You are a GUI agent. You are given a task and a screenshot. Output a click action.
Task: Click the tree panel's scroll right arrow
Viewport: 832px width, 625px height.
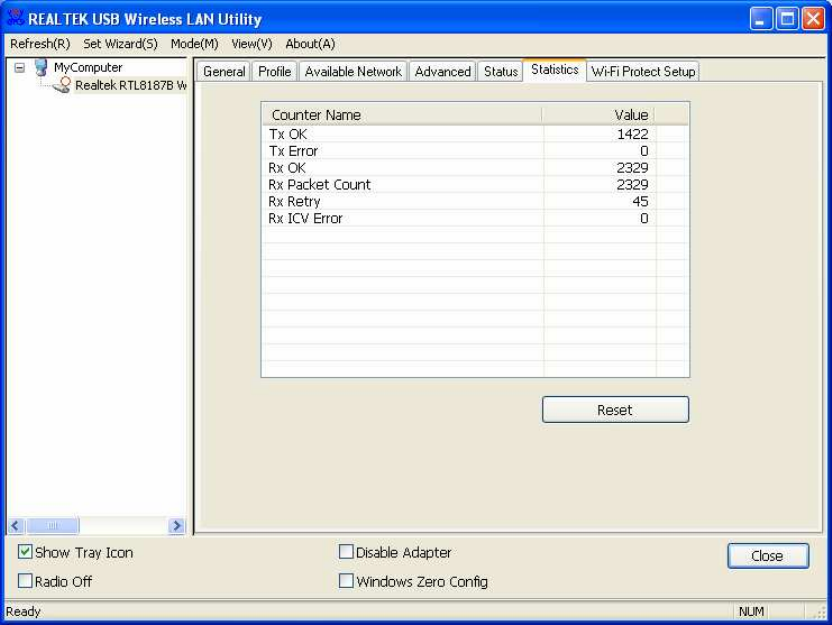(177, 526)
